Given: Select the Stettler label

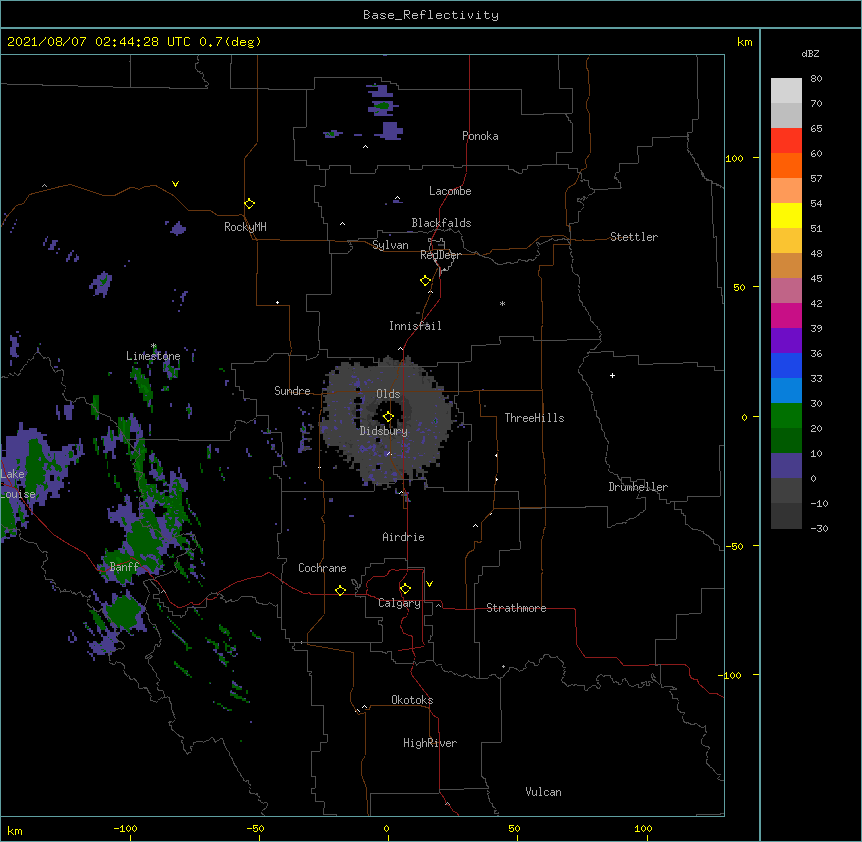Looking at the screenshot, I should (634, 237).
